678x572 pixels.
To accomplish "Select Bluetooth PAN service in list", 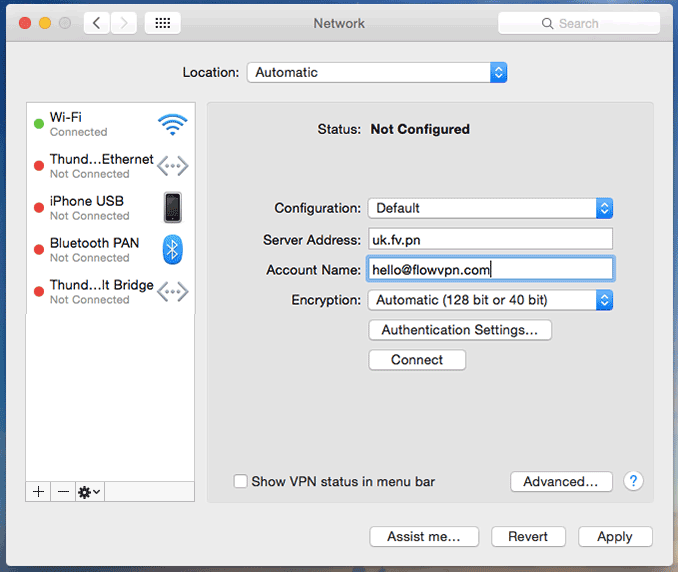I will click(x=111, y=250).
